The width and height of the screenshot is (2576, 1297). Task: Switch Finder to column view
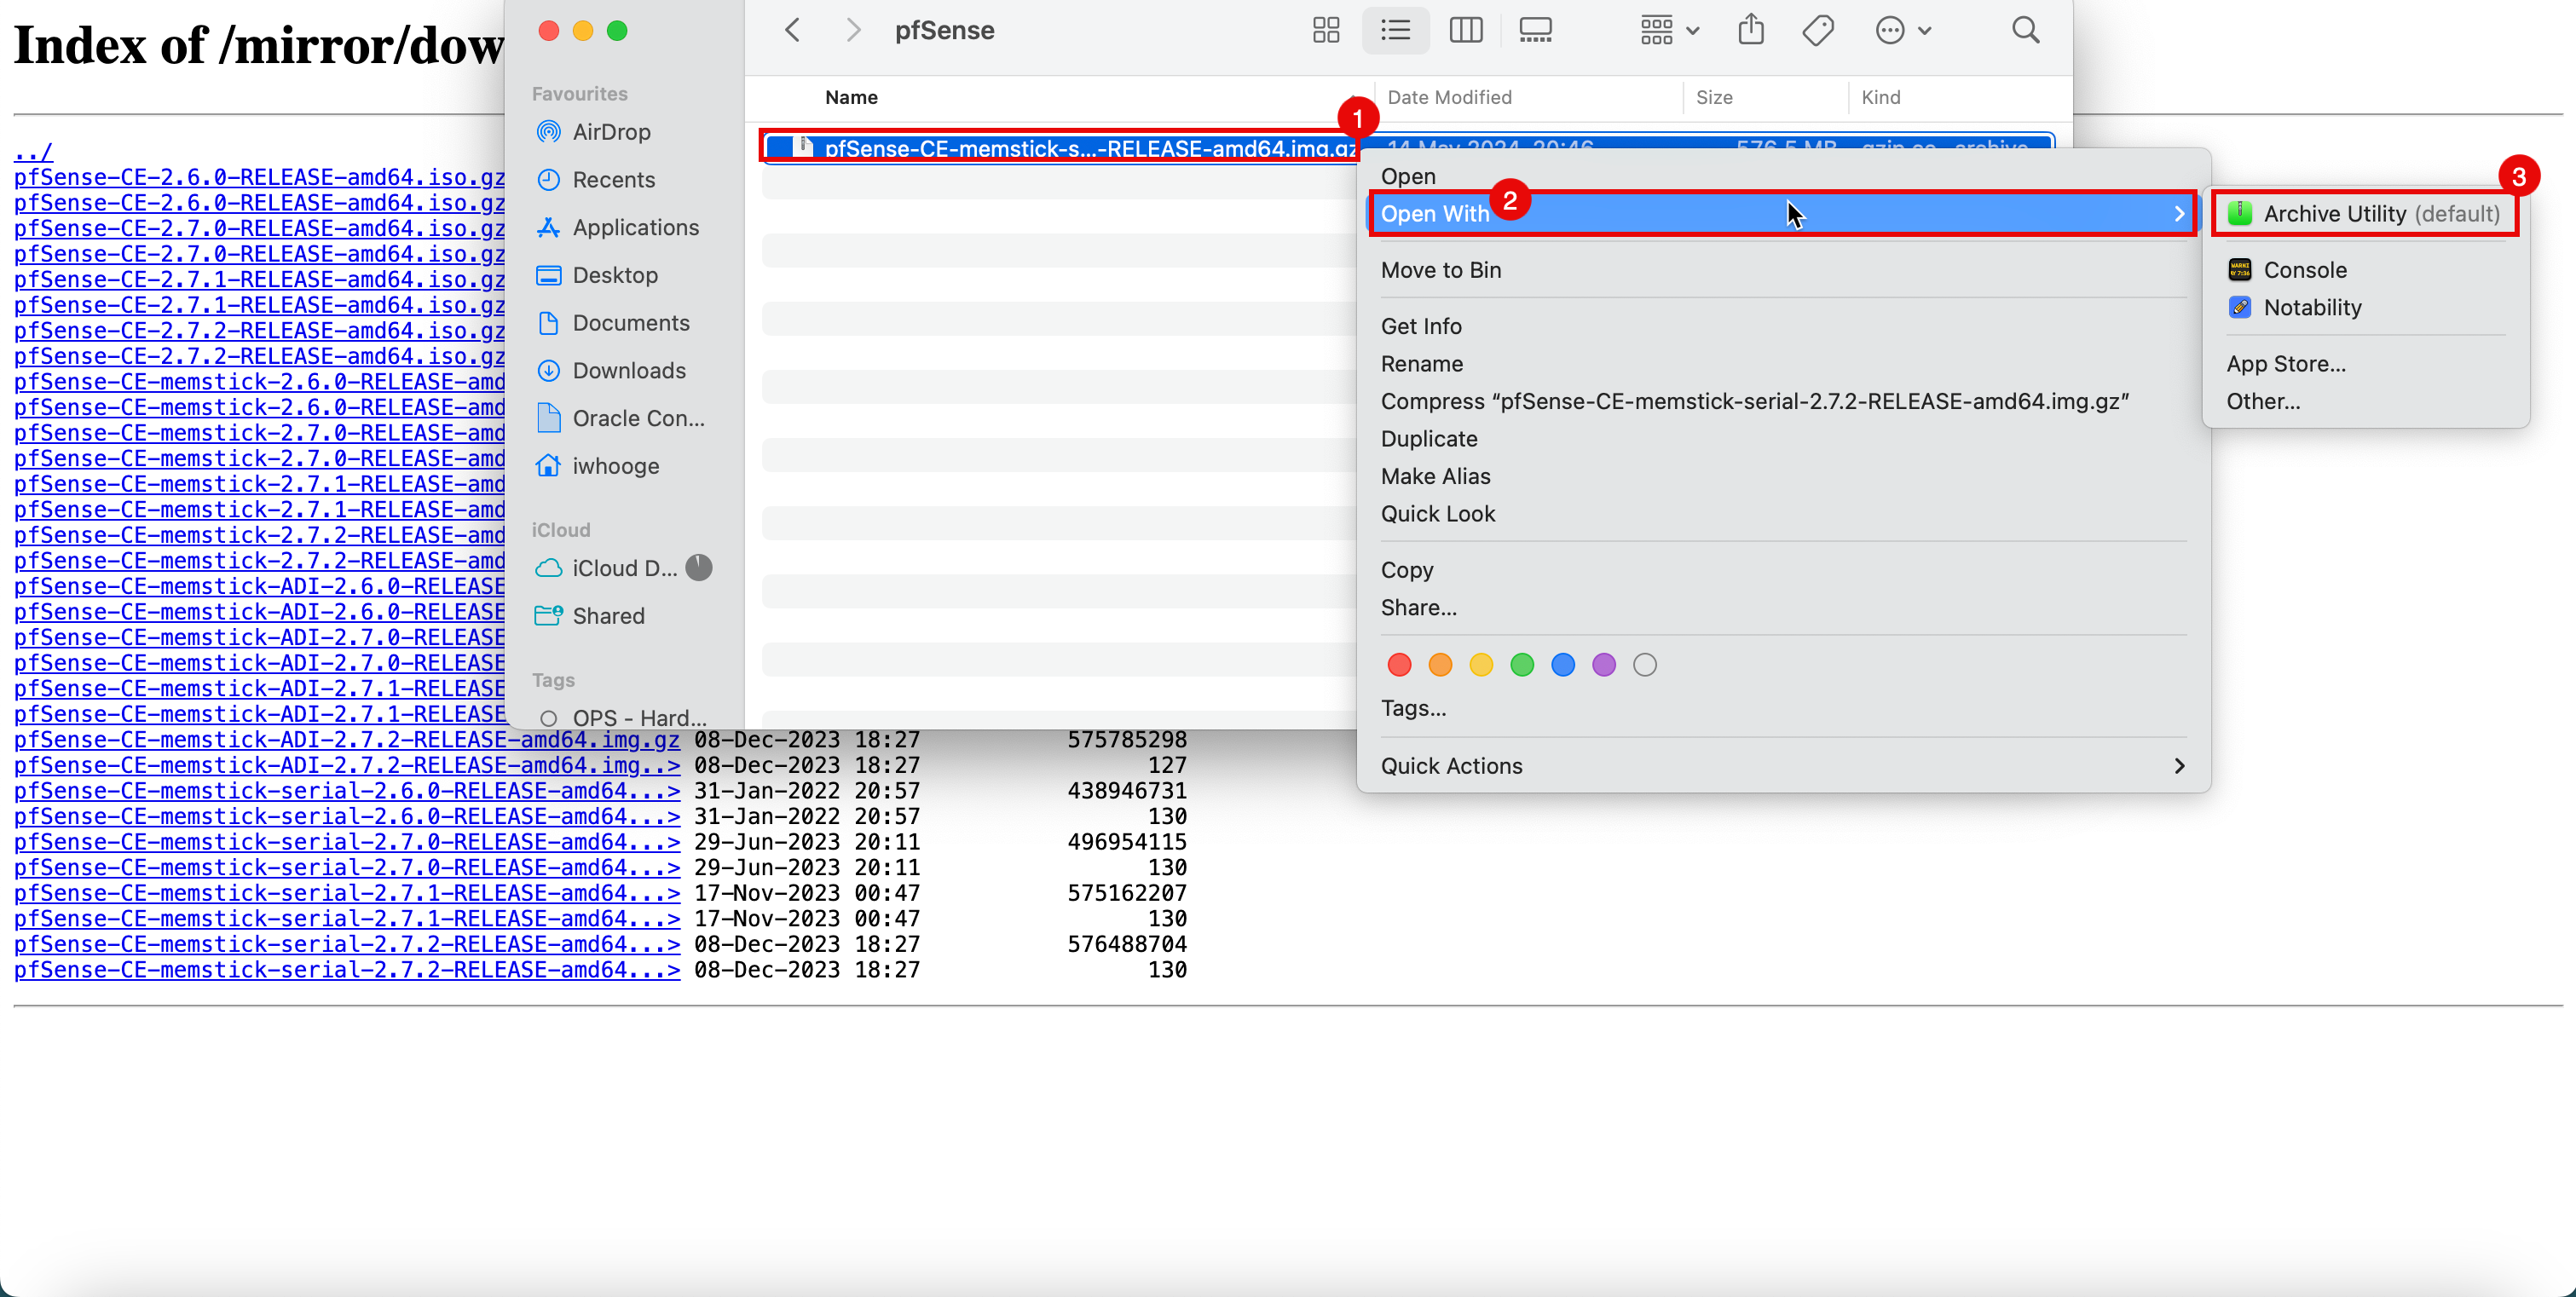pyautogui.click(x=1465, y=30)
